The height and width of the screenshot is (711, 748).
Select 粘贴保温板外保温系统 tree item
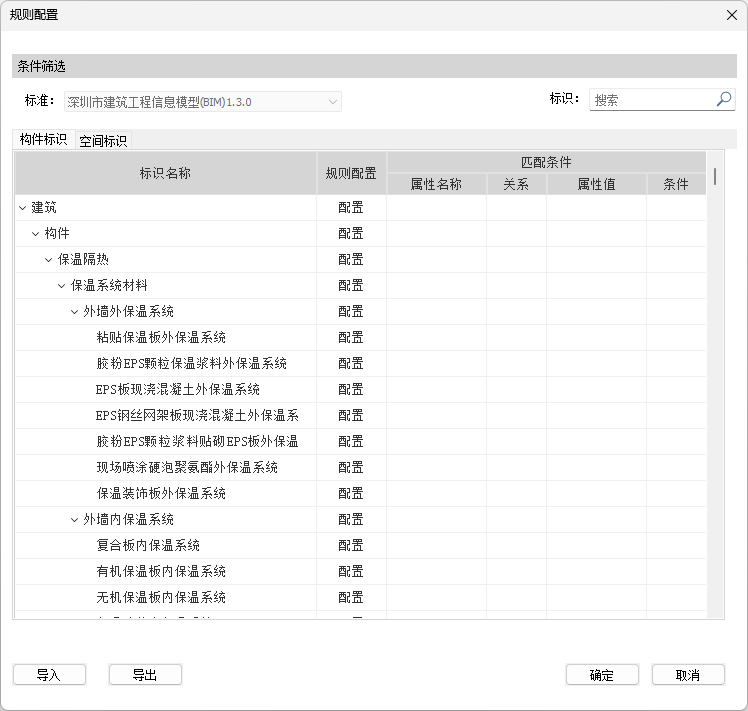pyautogui.click(x=160, y=338)
